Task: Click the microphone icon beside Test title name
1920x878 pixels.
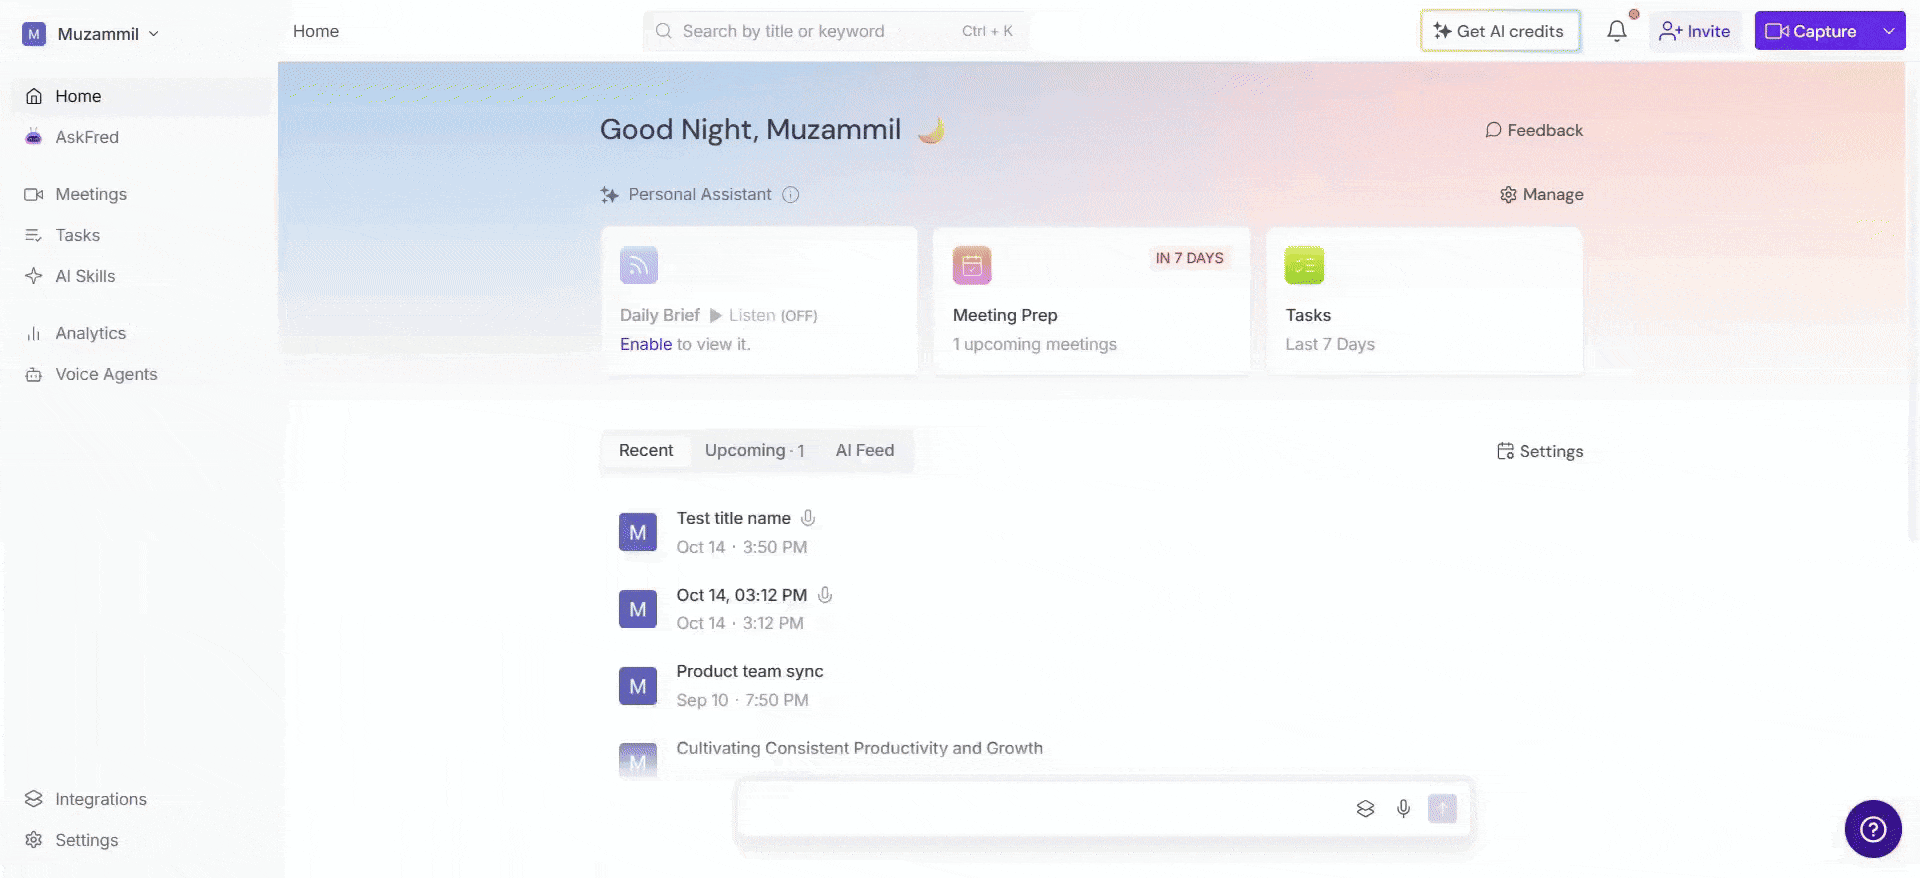Action: [808, 518]
